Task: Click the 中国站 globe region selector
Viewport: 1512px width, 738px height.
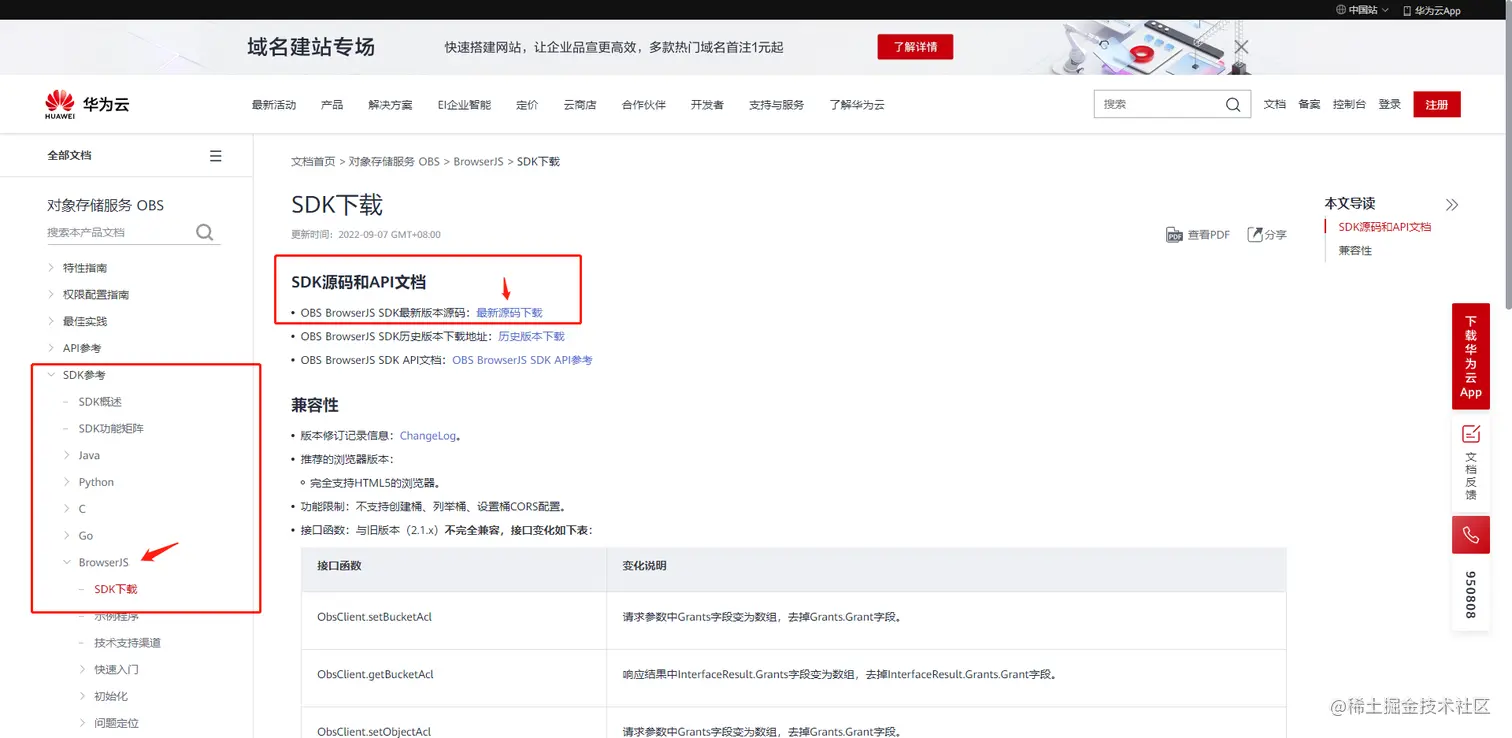Action: pos(1362,10)
